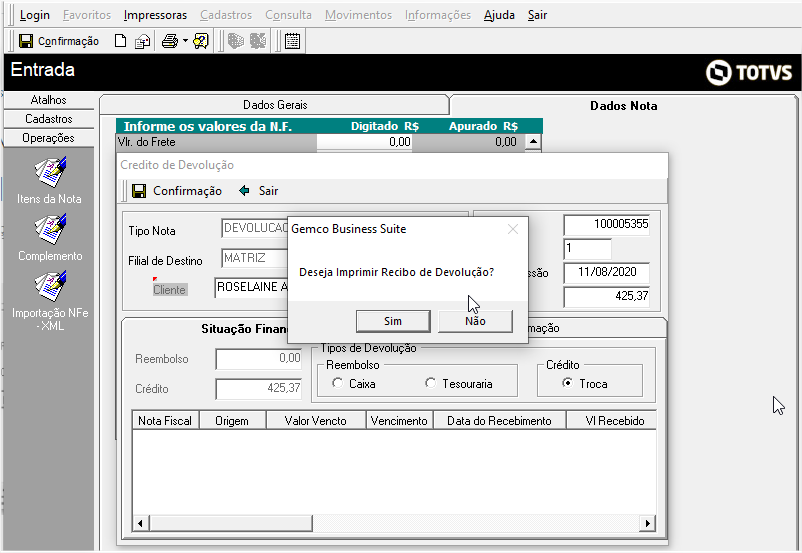Click the field containing 1
This screenshot has width=802, height=553.
pyautogui.click(x=587, y=249)
